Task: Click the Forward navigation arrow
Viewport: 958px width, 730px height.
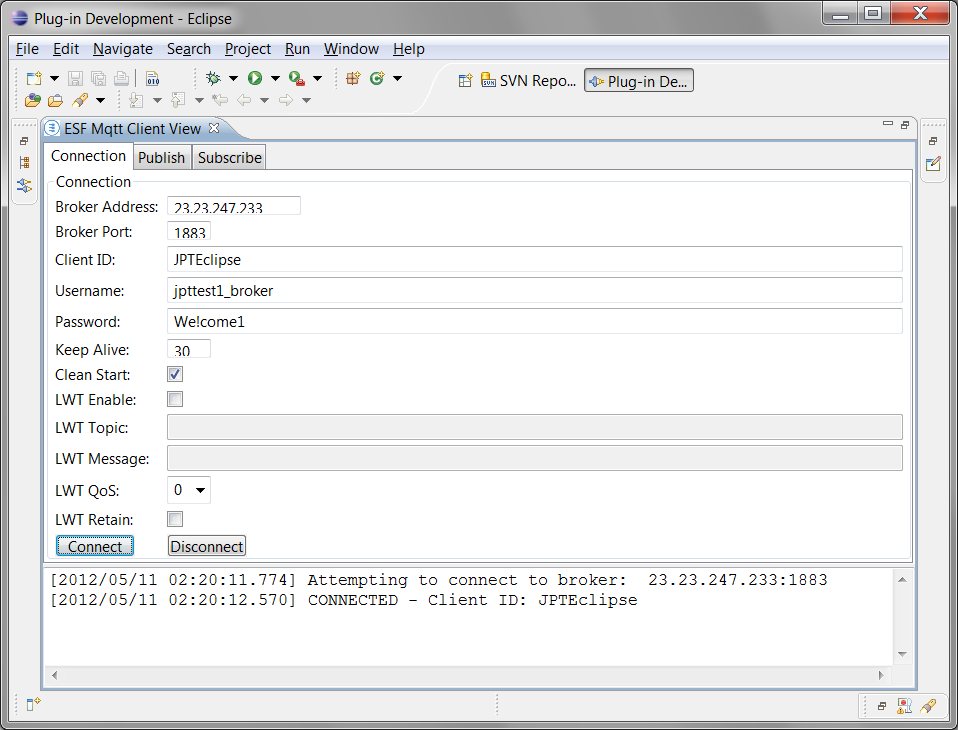Action: click(285, 100)
